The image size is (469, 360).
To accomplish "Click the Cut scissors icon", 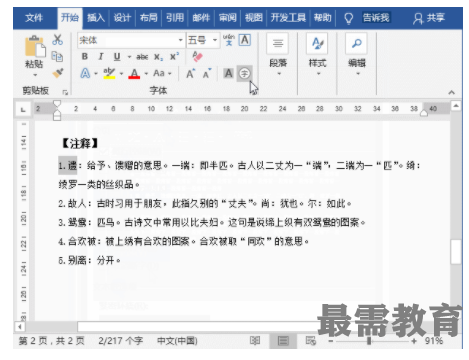I will 57,39.
